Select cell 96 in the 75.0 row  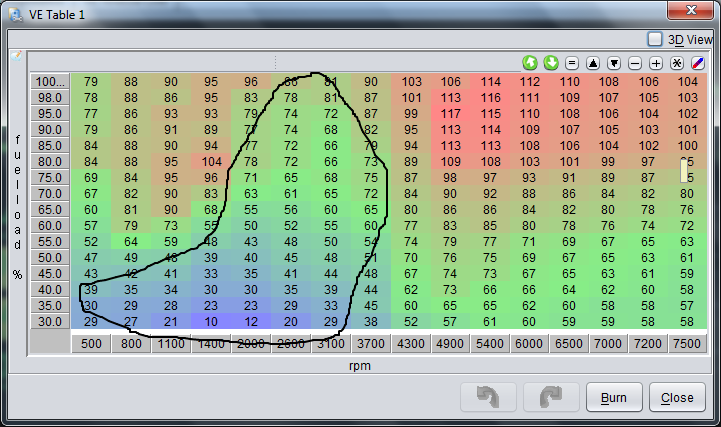pos(211,177)
